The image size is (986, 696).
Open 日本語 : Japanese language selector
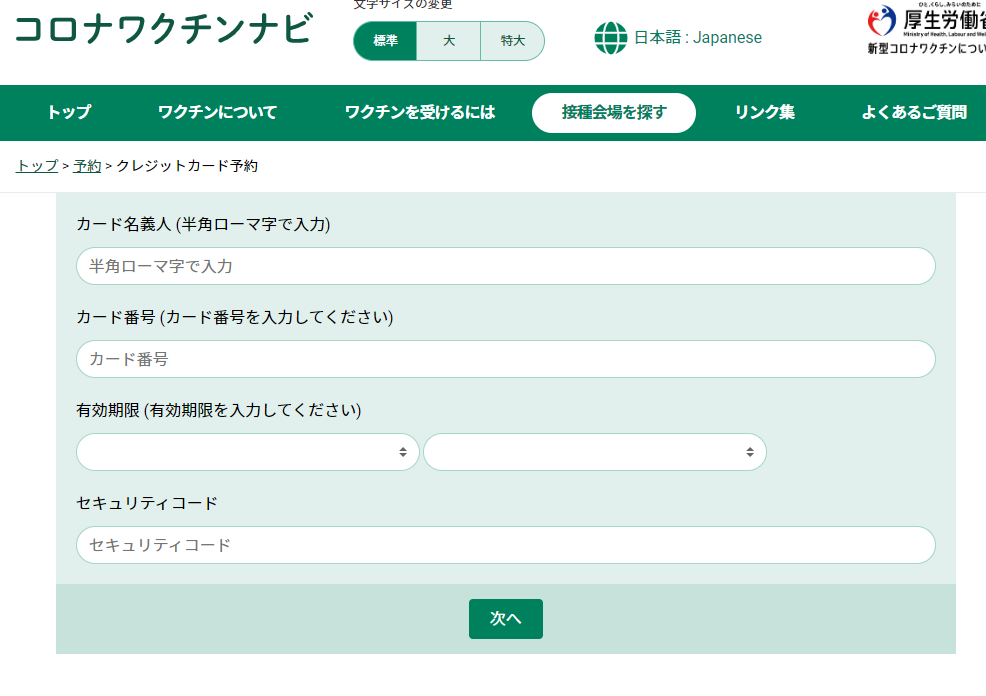(x=697, y=38)
